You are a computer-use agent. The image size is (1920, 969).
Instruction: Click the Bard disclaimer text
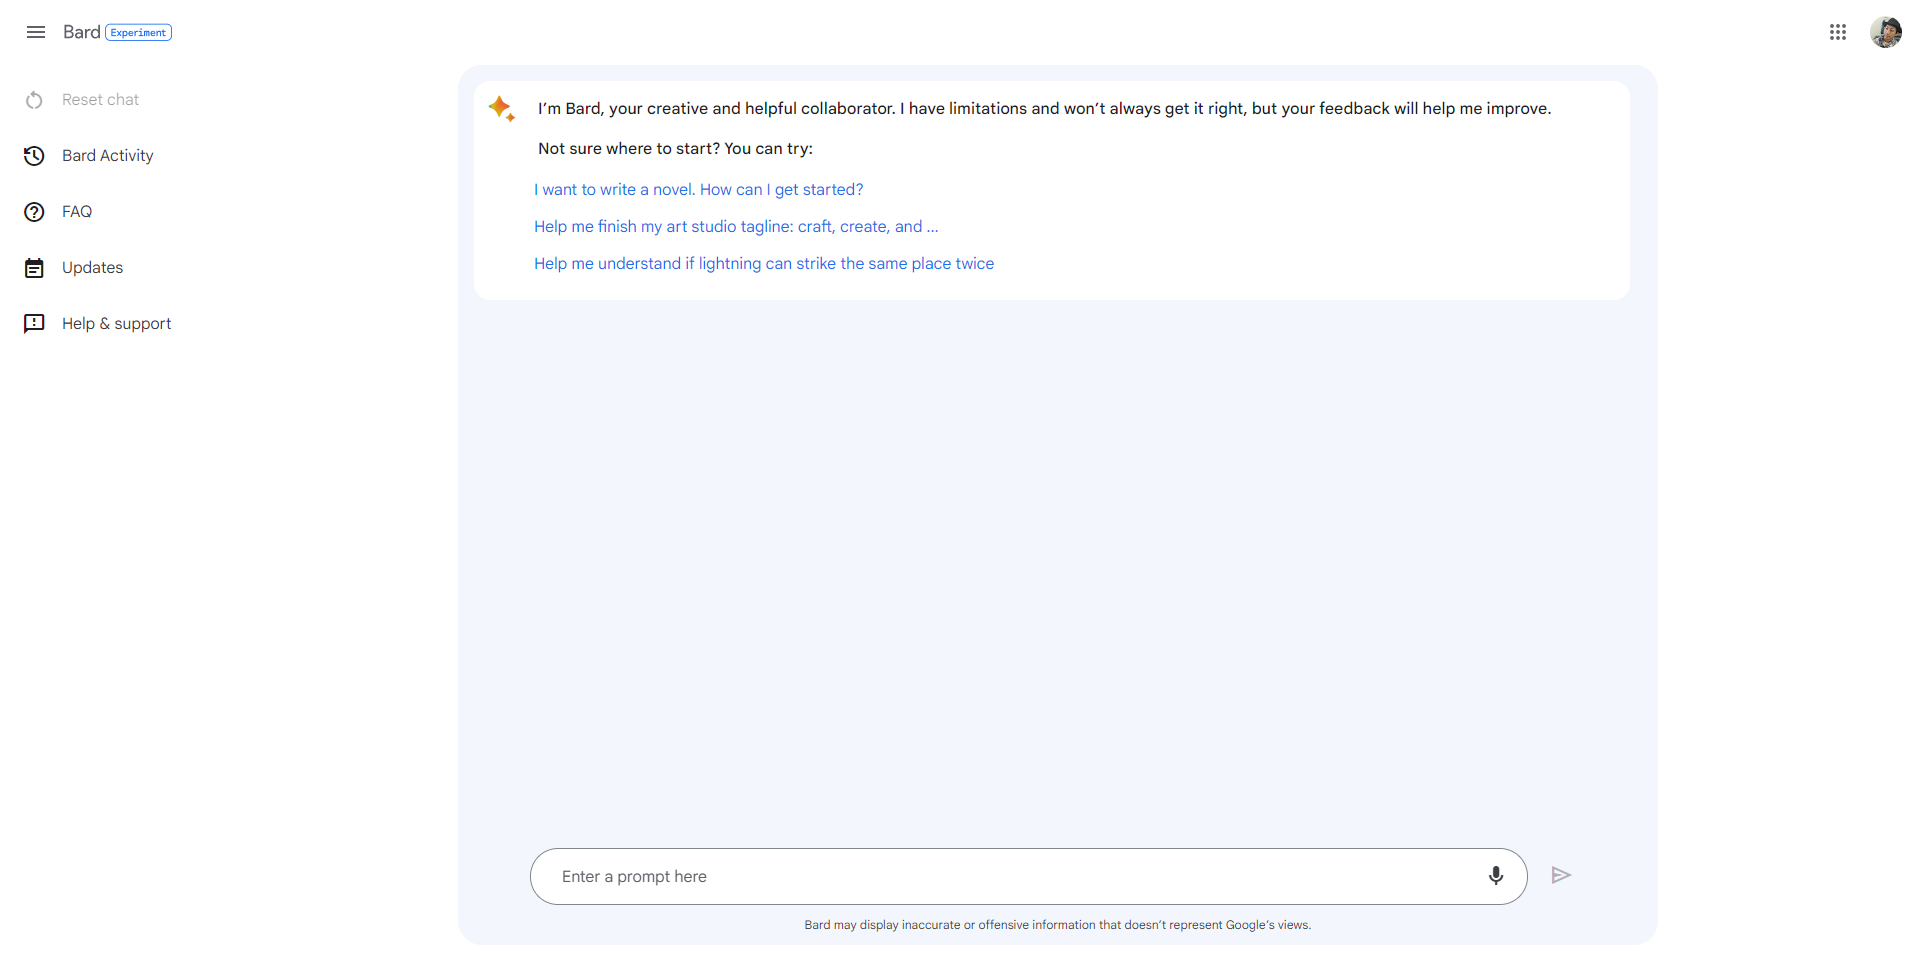(x=1058, y=925)
